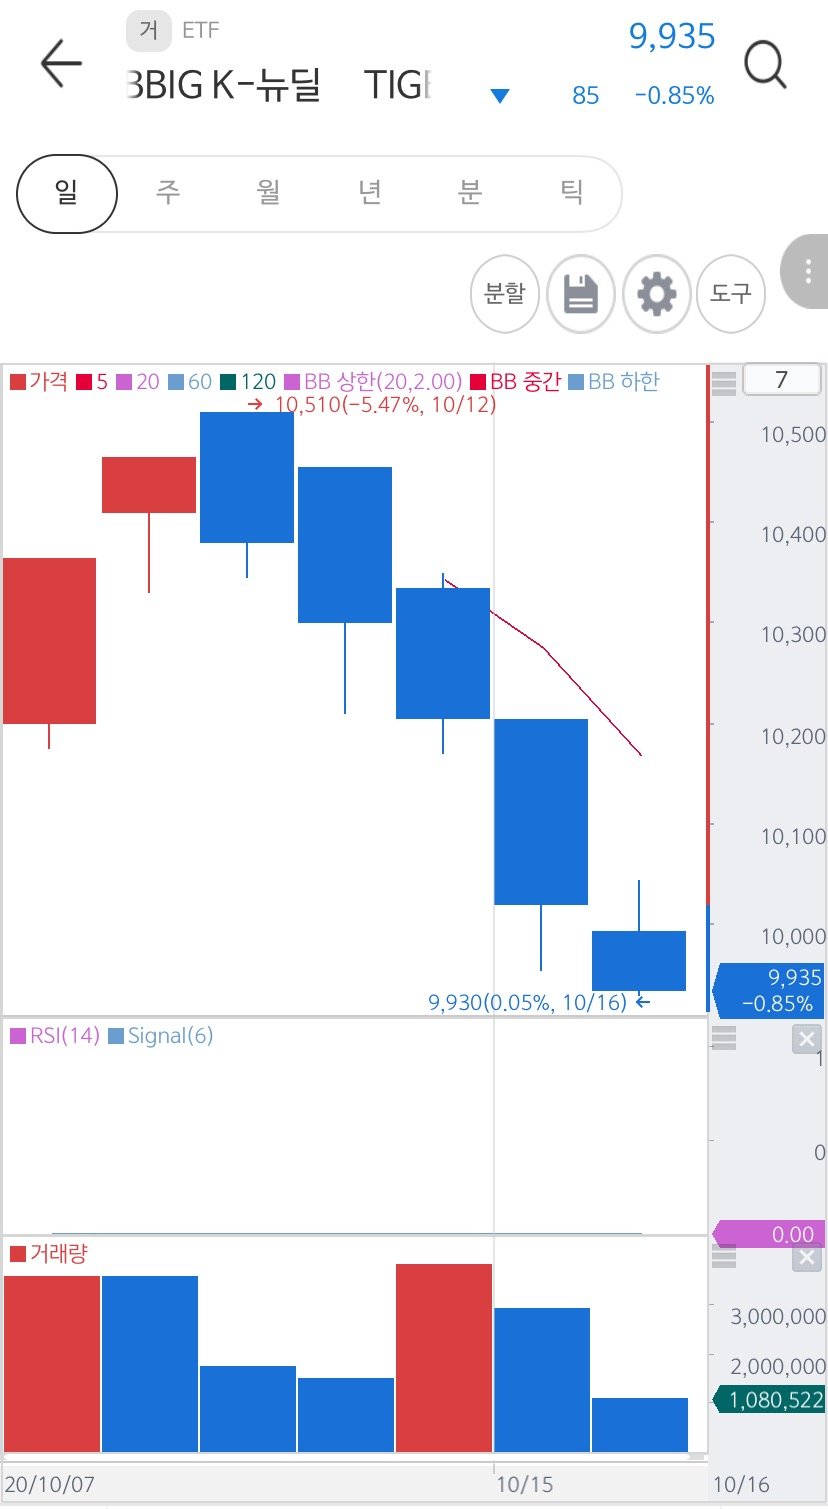
Task: Click the candle count field showing 7
Action: pos(782,380)
